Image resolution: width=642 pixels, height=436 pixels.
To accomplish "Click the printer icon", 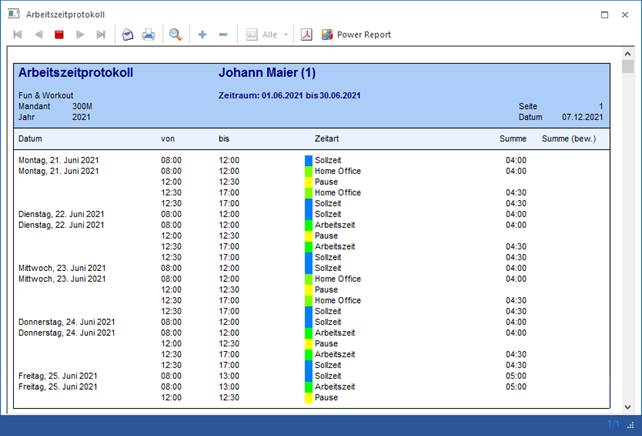I will coord(148,34).
